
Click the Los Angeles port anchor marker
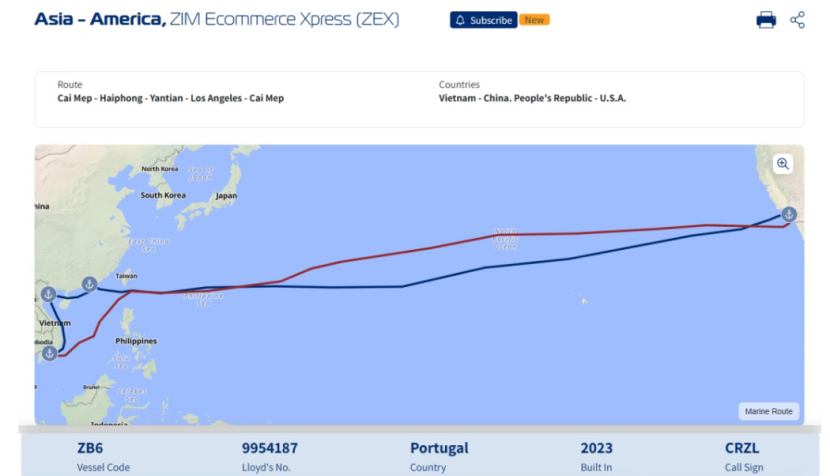788,214
